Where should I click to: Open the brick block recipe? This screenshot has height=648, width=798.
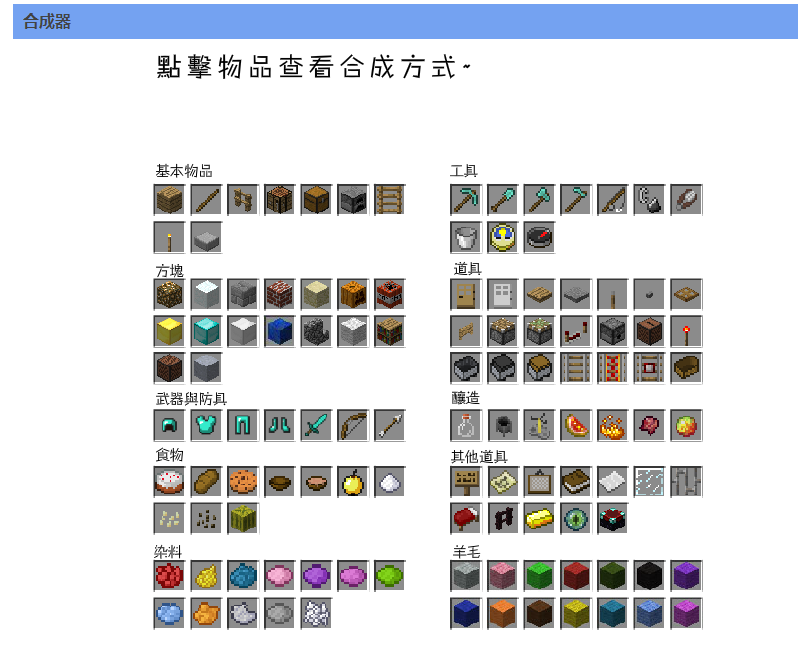pos(279,294)
